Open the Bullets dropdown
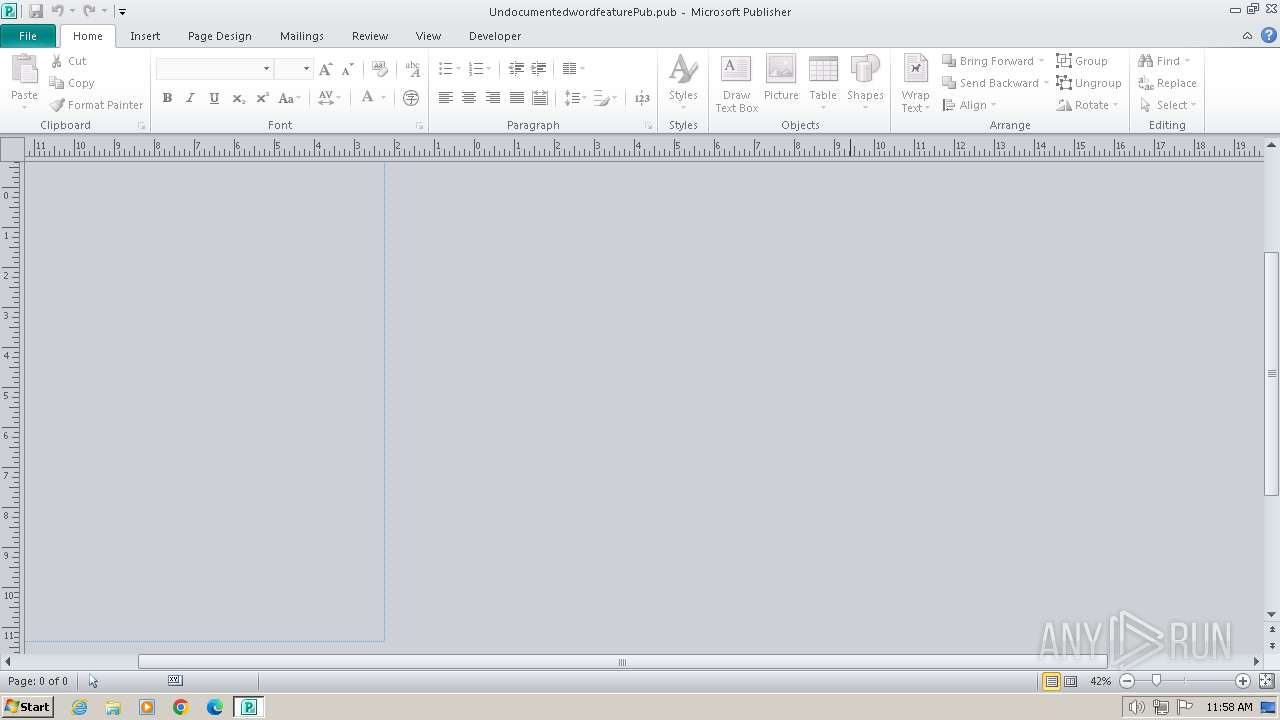Screen dimensions: 1280x720 pos(449,69)
